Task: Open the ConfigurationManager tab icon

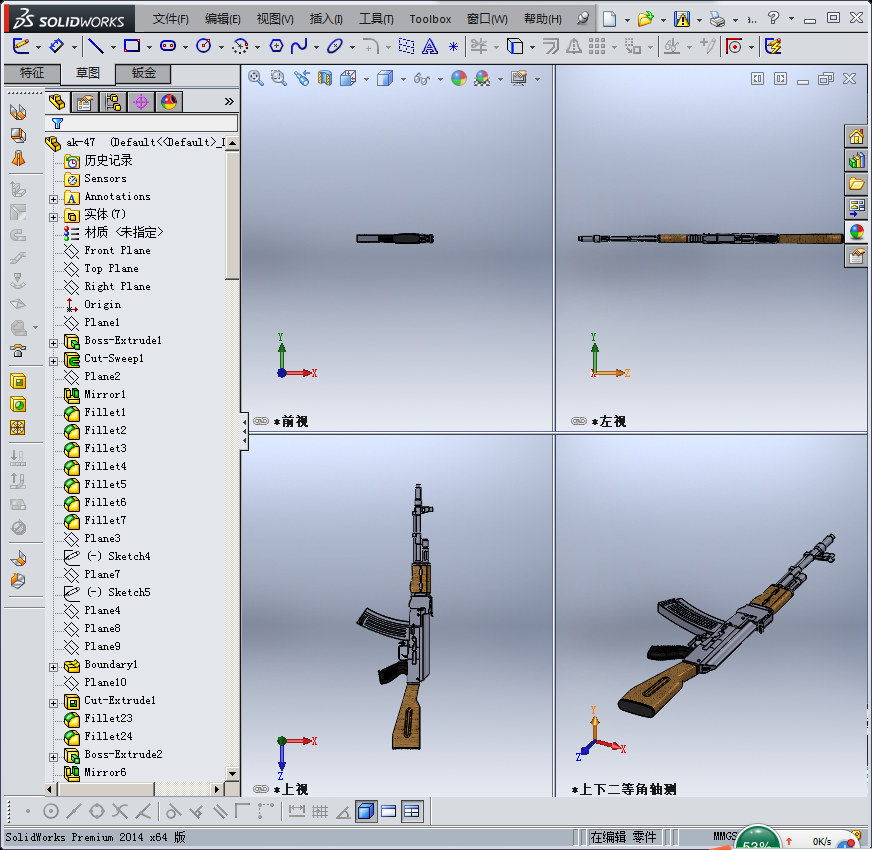Action: [113, 102]
